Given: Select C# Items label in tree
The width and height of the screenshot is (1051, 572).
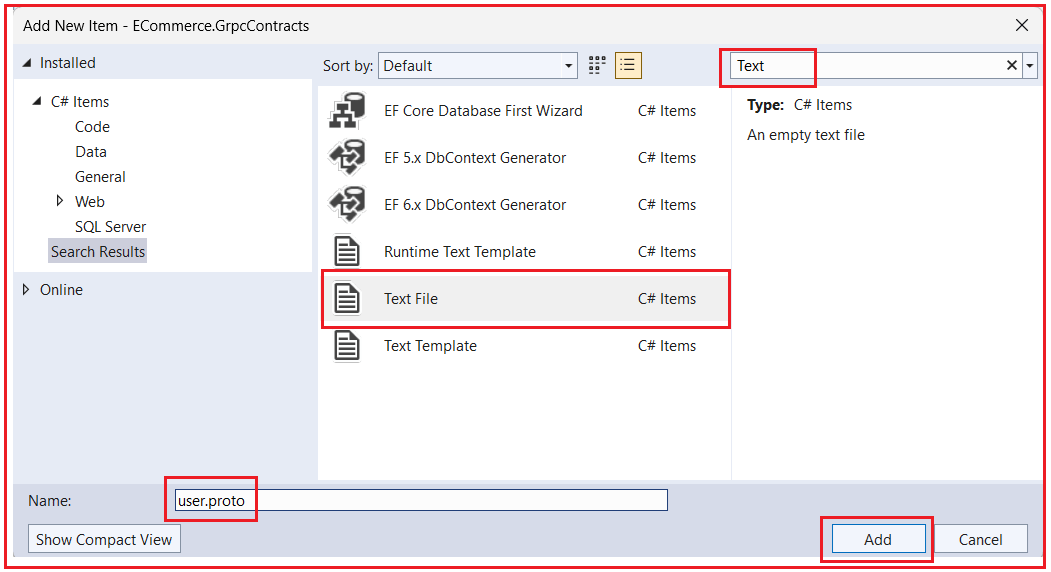Looking at the screenshot, I should pos(80,101).
